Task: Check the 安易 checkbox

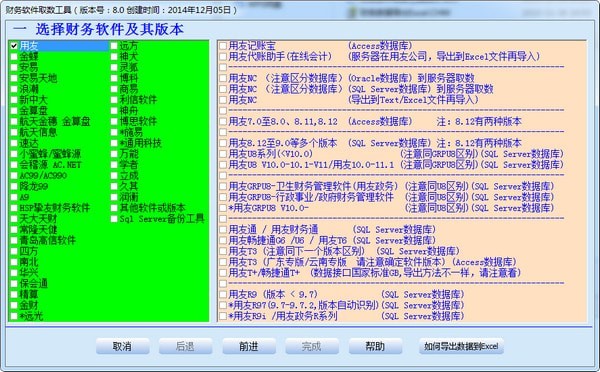Action: click(14, 67)
